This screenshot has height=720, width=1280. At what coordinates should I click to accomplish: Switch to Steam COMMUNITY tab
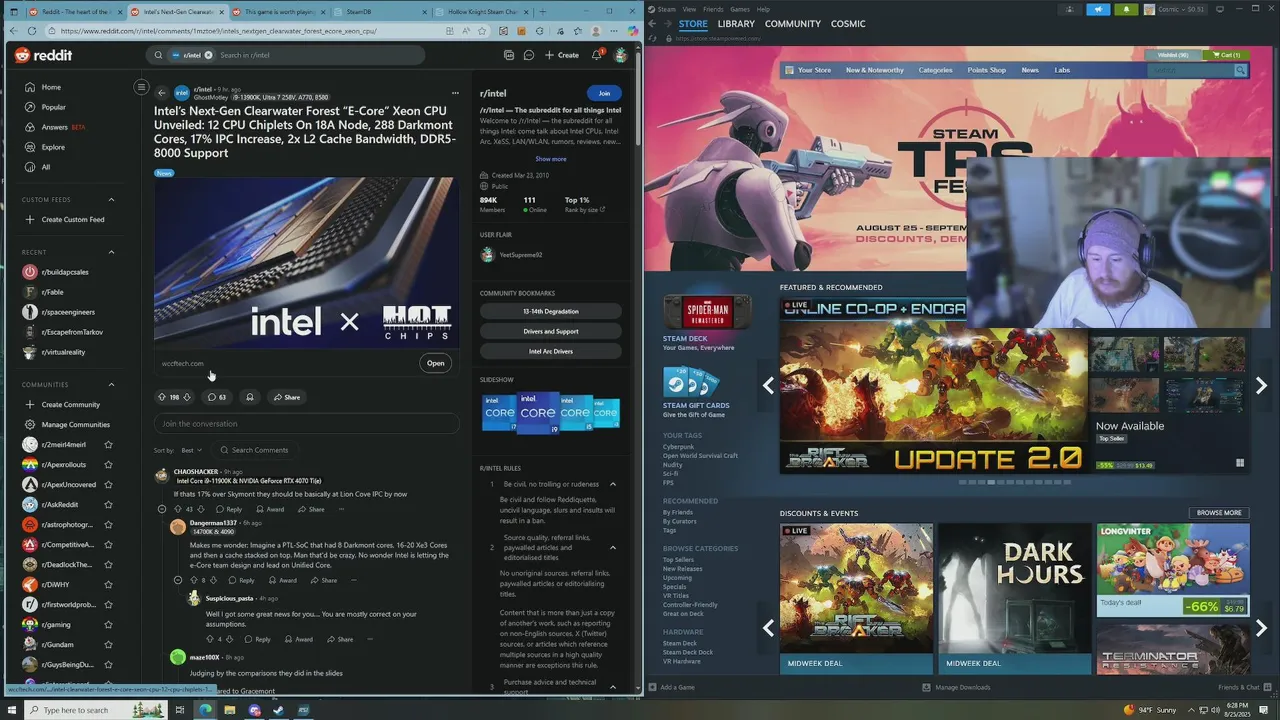pyautogui.click(x=793, y=23)
